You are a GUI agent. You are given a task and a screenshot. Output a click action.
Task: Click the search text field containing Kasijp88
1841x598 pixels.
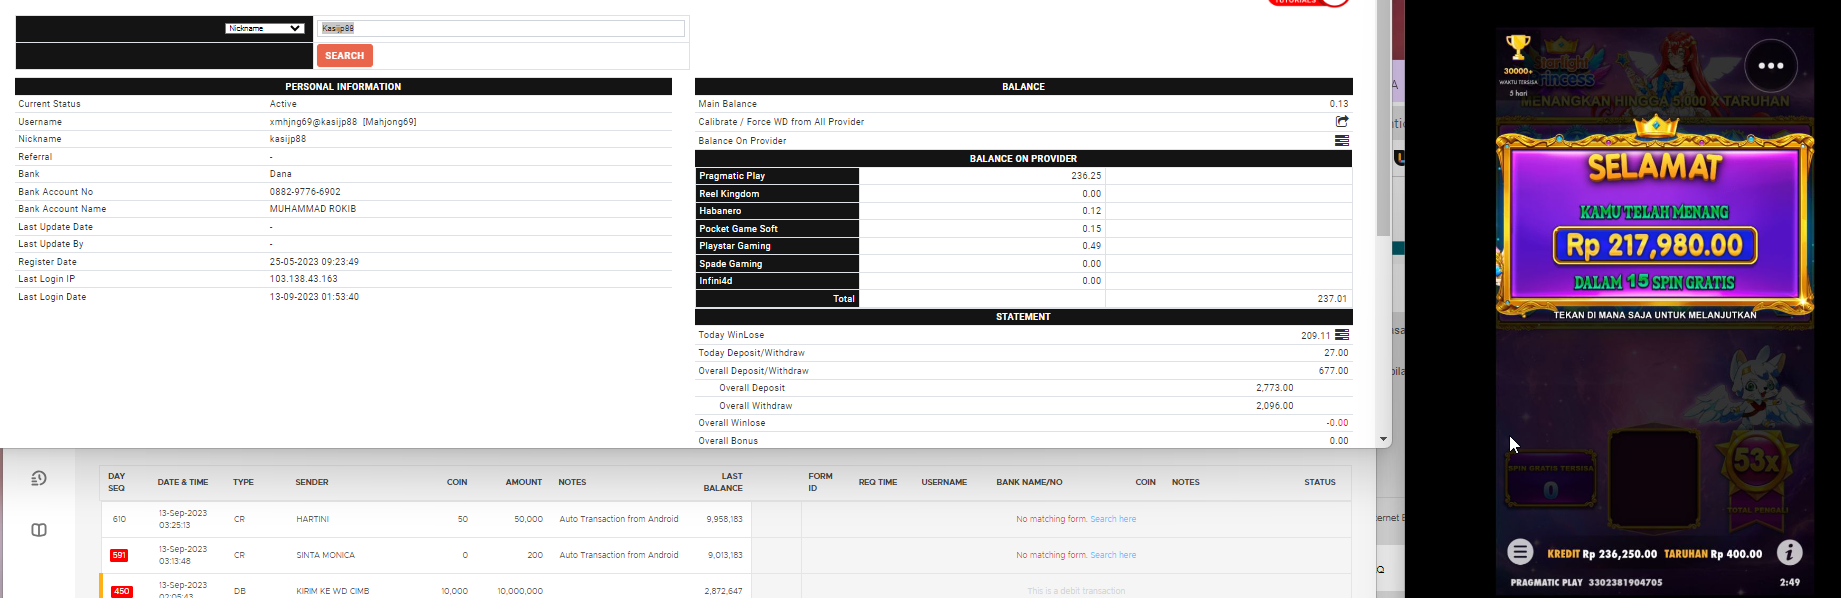[x=501, y=28]
